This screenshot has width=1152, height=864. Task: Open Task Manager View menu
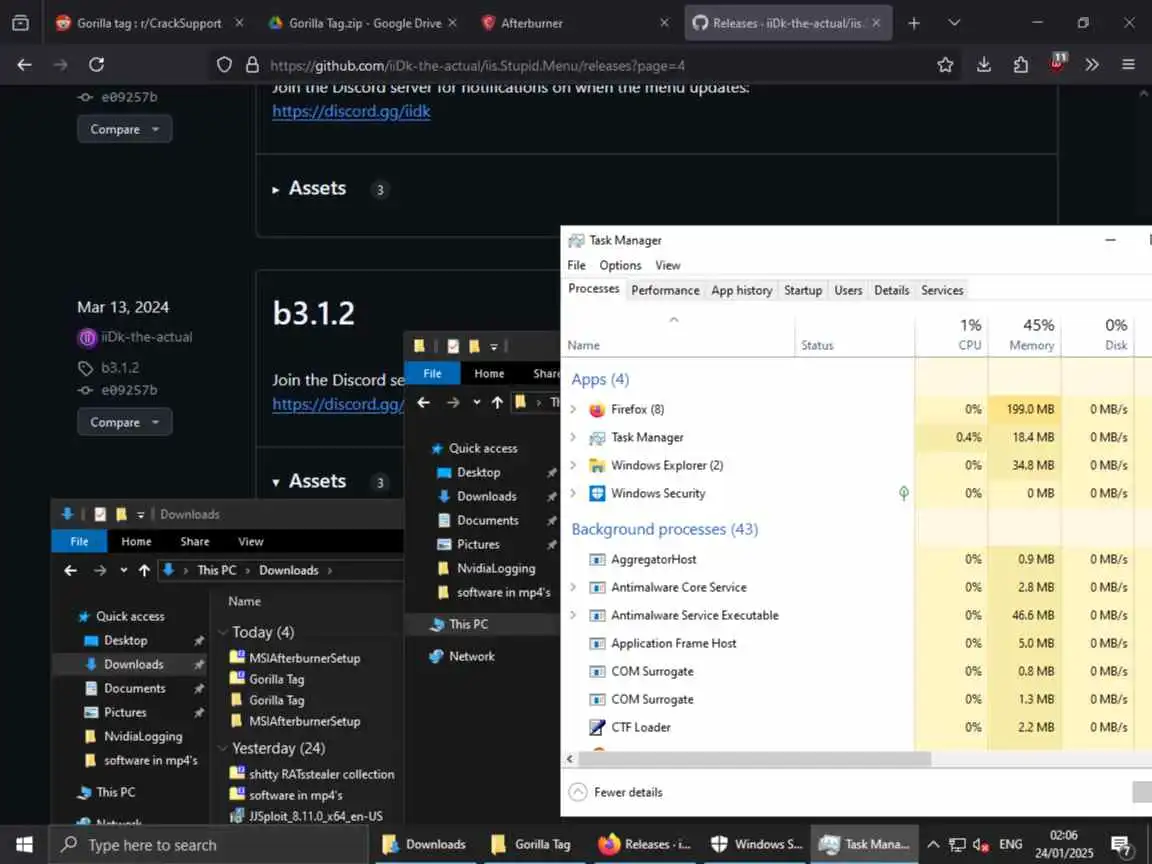point(668,265)
